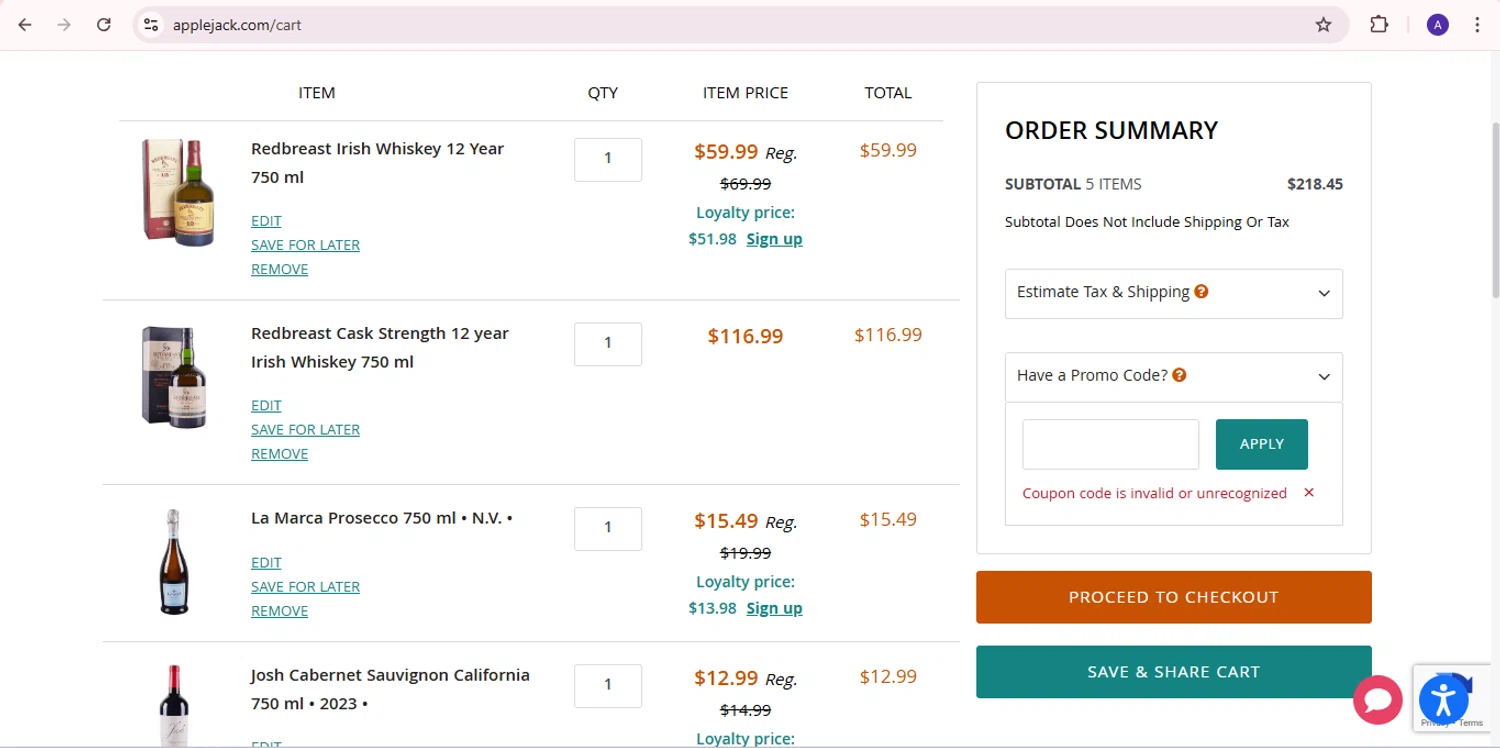
Task: Click the address bar URL applejack.com/cart
Action: [237, 25]
